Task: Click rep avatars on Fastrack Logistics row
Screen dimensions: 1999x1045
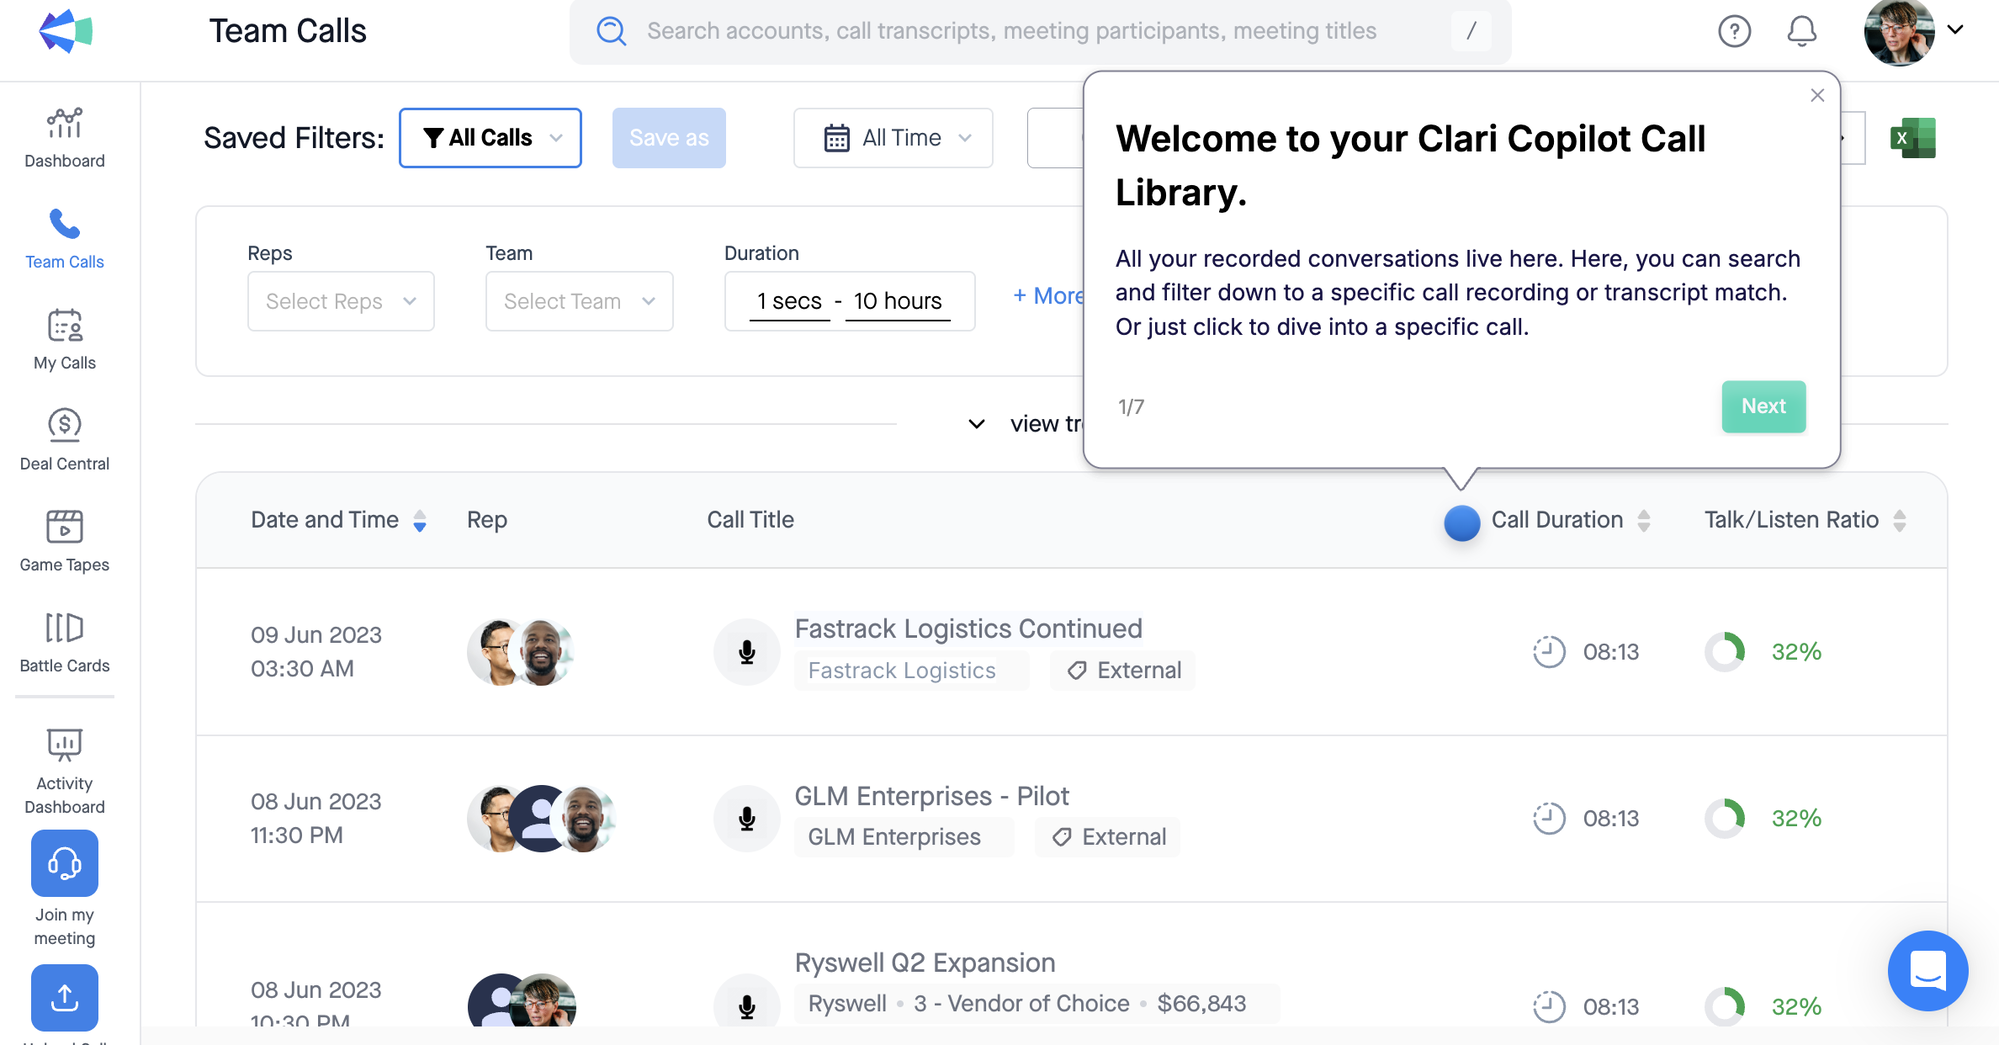Action: click(x=520, y=652)
